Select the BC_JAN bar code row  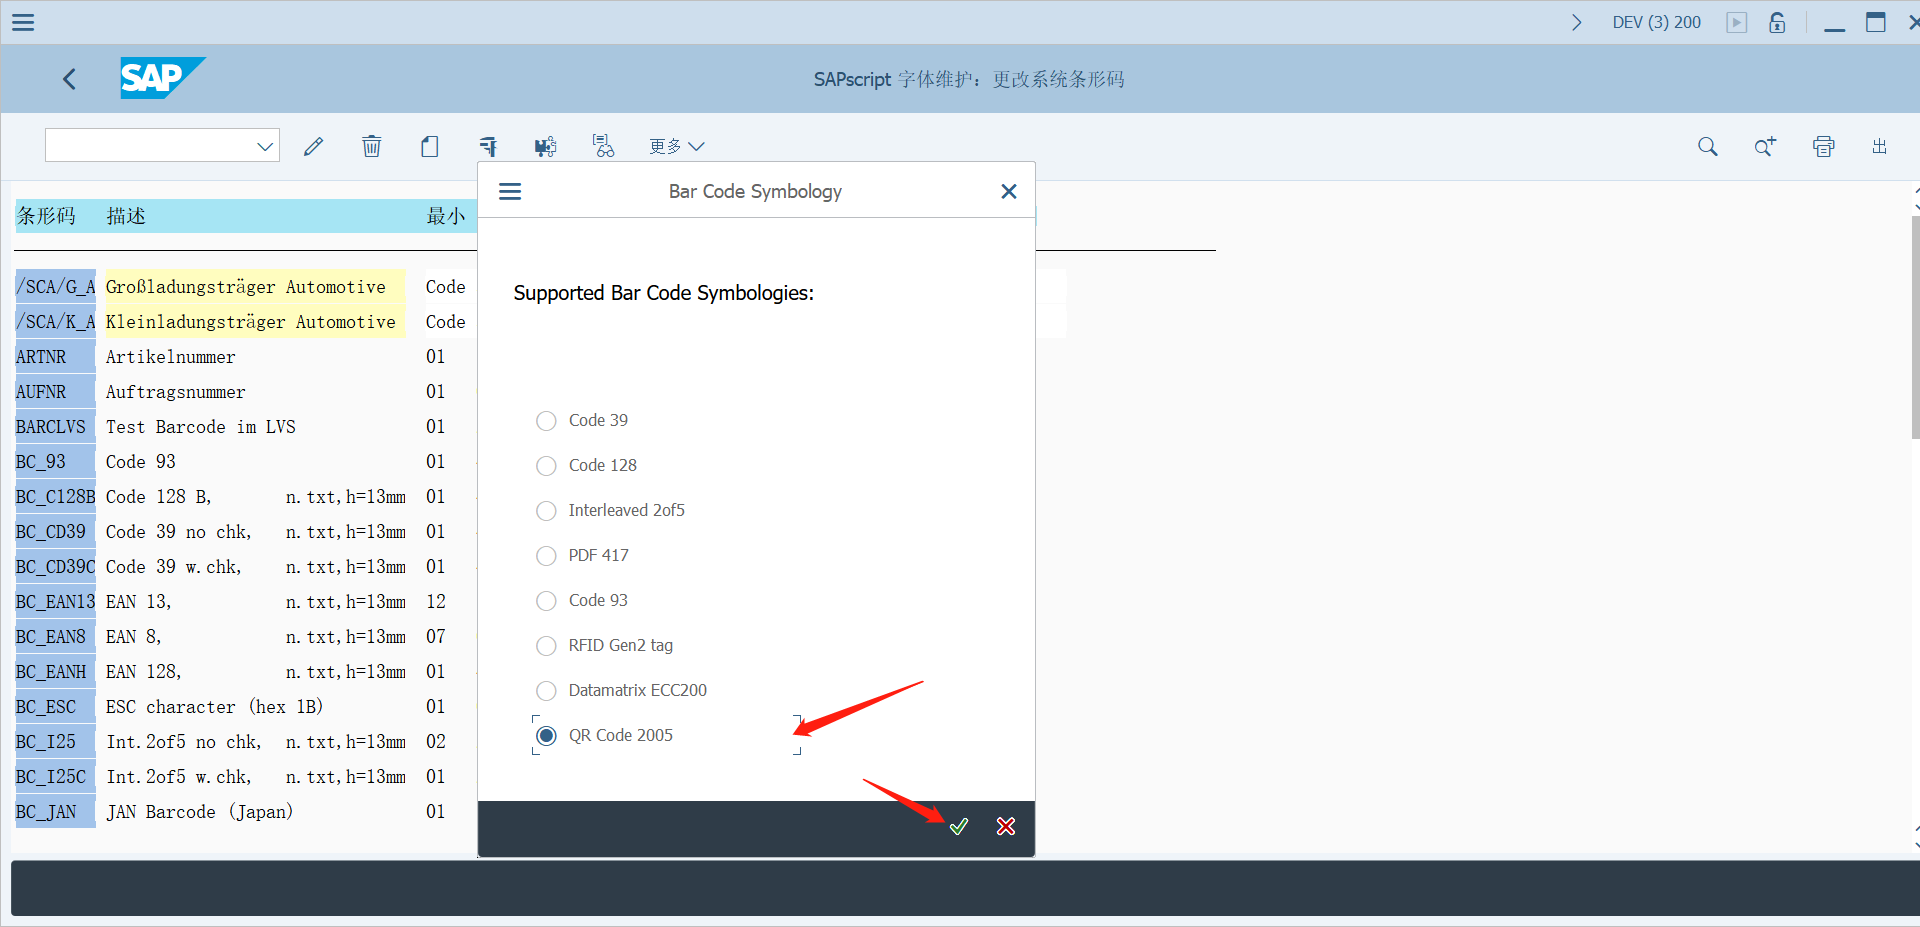click(x=55, y=812)
